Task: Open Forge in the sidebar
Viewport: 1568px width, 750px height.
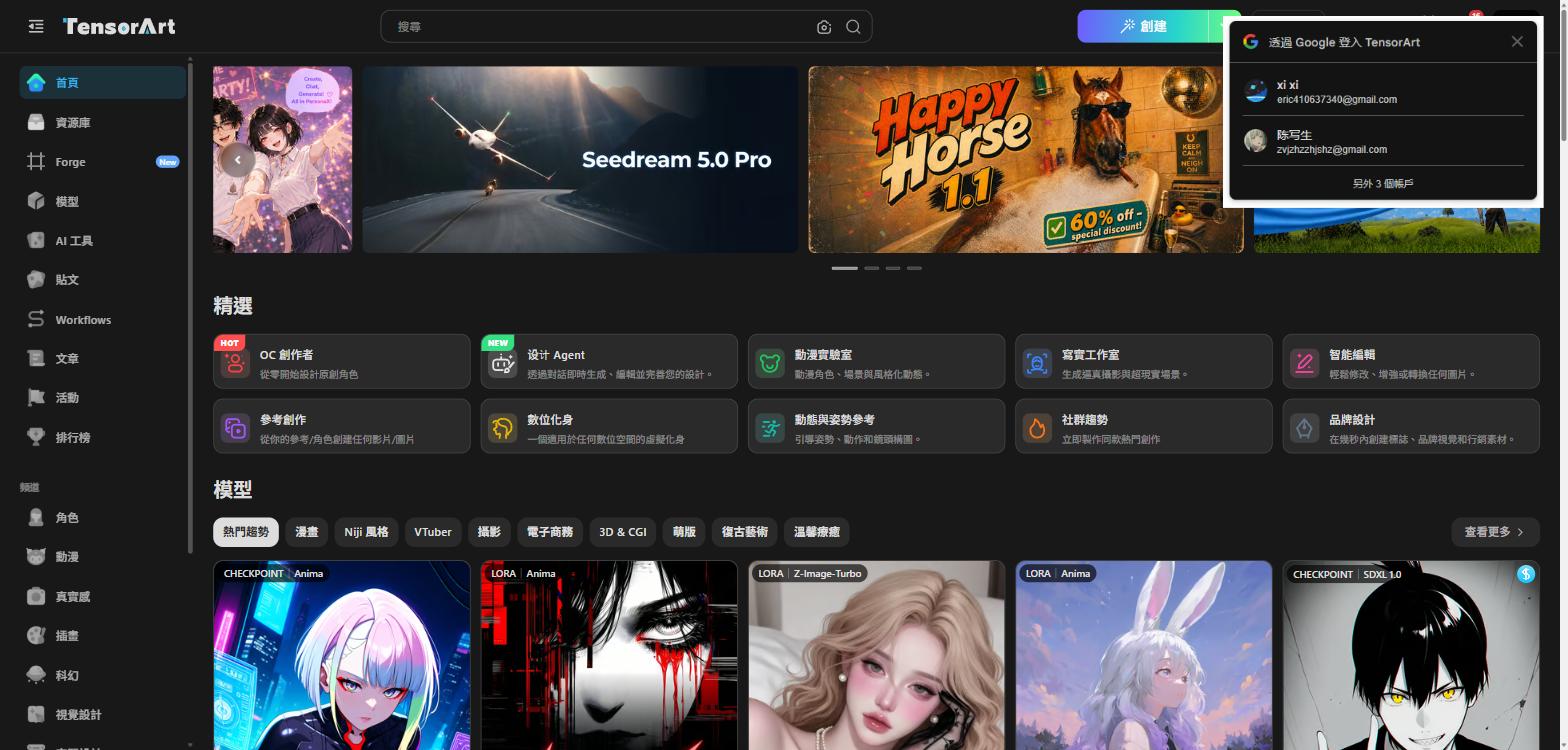Action: point(102,162)
